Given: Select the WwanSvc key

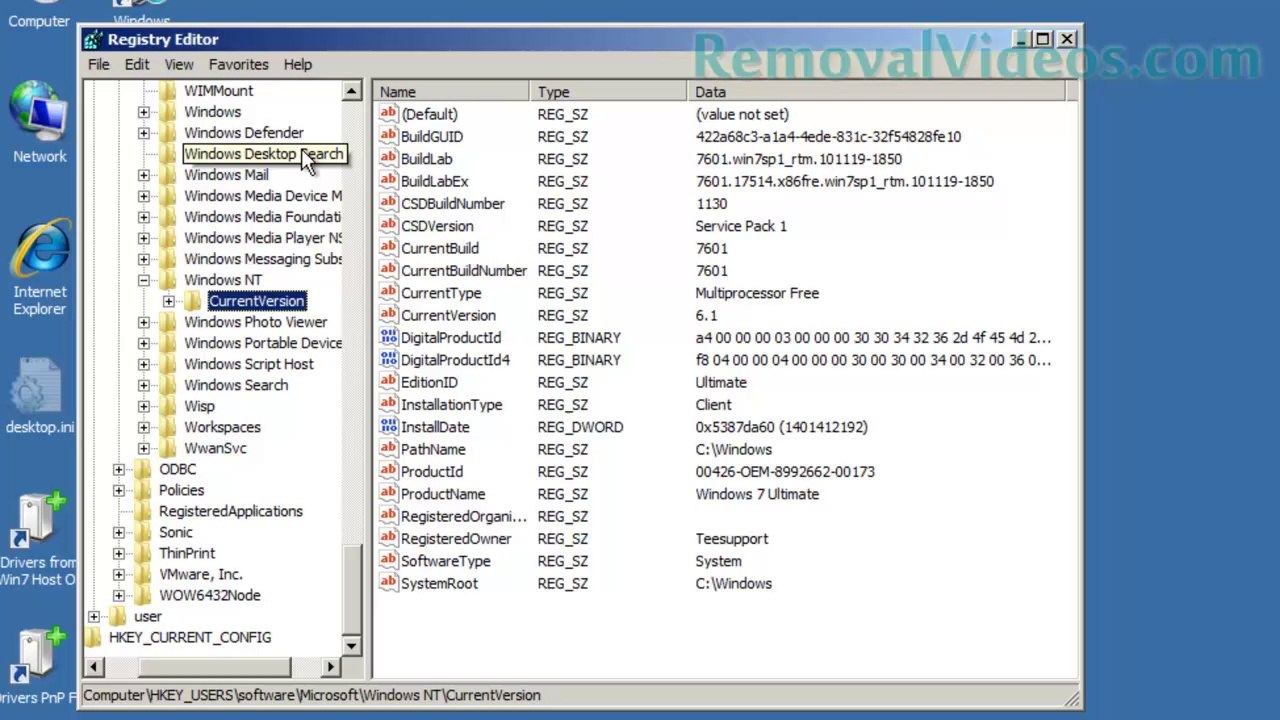Looking at the screenshot, I should tap(215, 448).
